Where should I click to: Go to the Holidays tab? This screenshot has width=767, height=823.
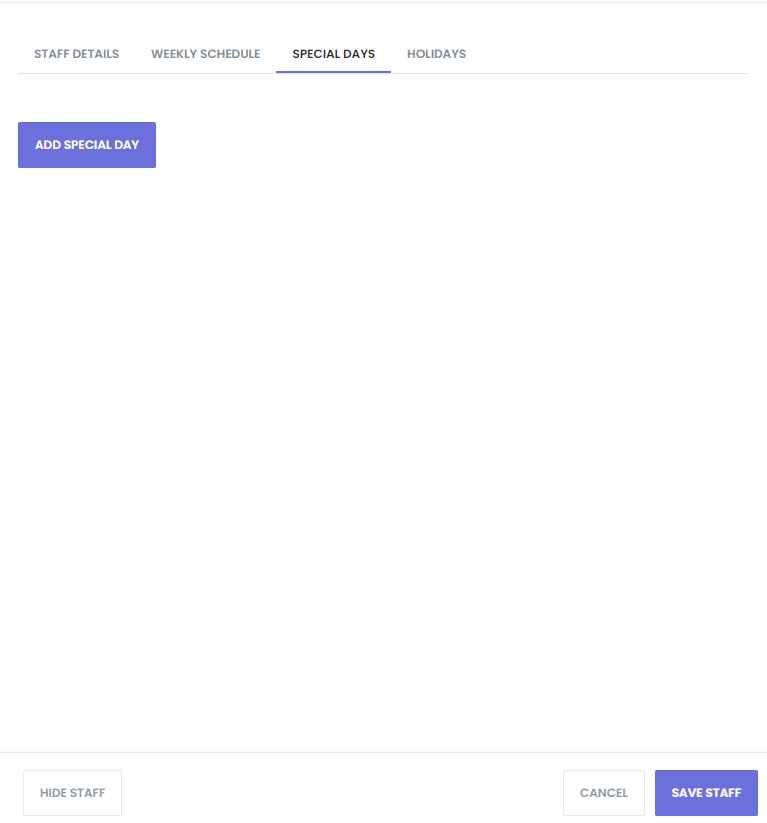point(436,54)
